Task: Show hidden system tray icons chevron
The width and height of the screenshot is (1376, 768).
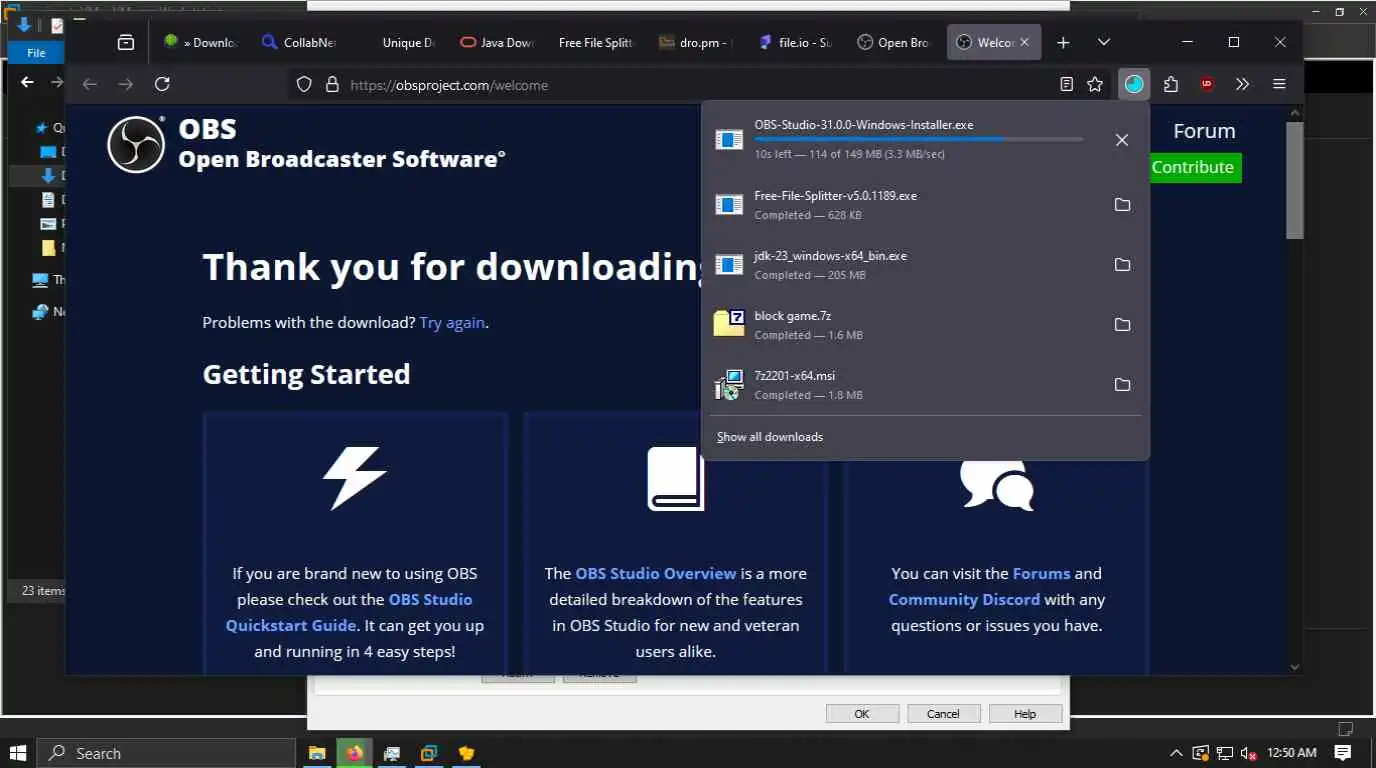Action: click(1175, 753)
